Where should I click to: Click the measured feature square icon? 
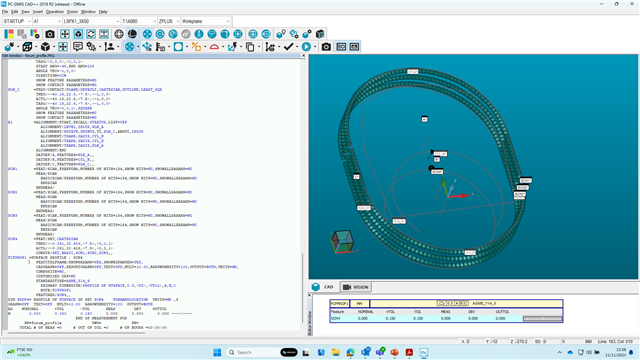pyautogui.click(x=178, y=47)
